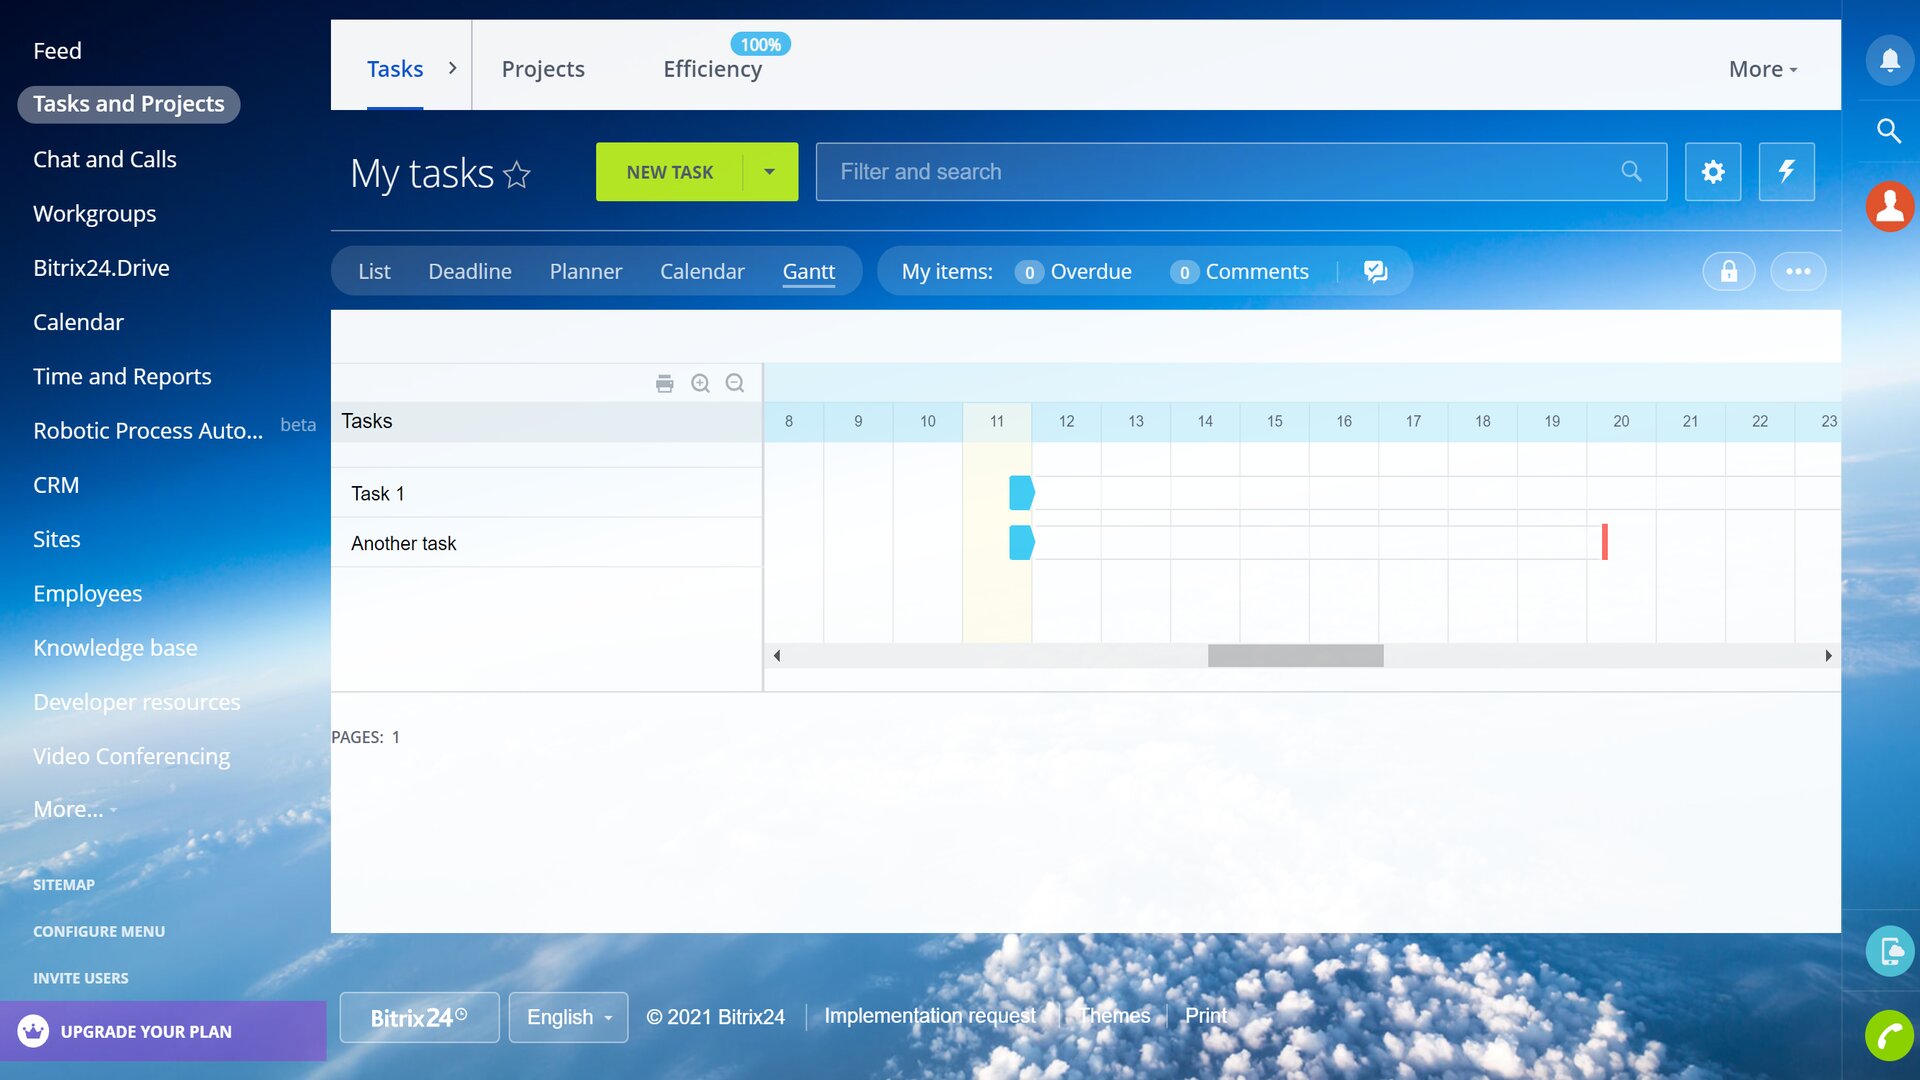The height and width of the screenshot is (1080, 1920).
Task: Expand the Tasks arrow next to tab
Action: pos(451,69)
